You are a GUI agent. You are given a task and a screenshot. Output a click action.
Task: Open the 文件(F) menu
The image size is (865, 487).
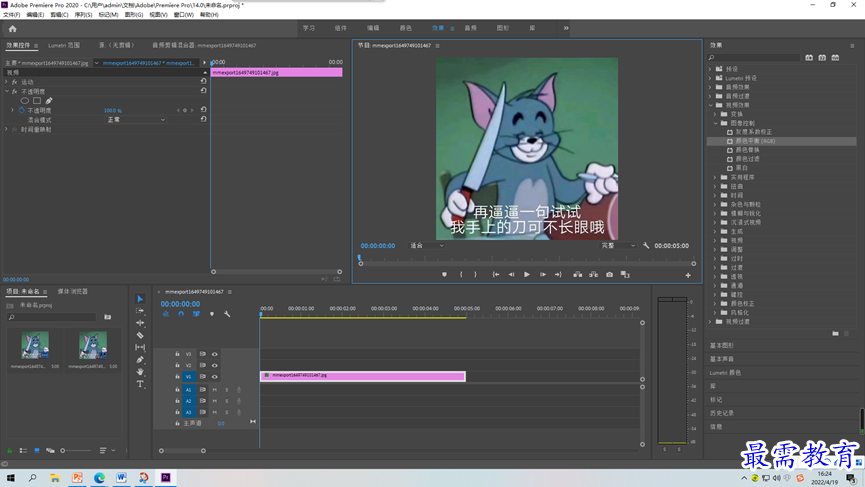click(x=11, y=15)
